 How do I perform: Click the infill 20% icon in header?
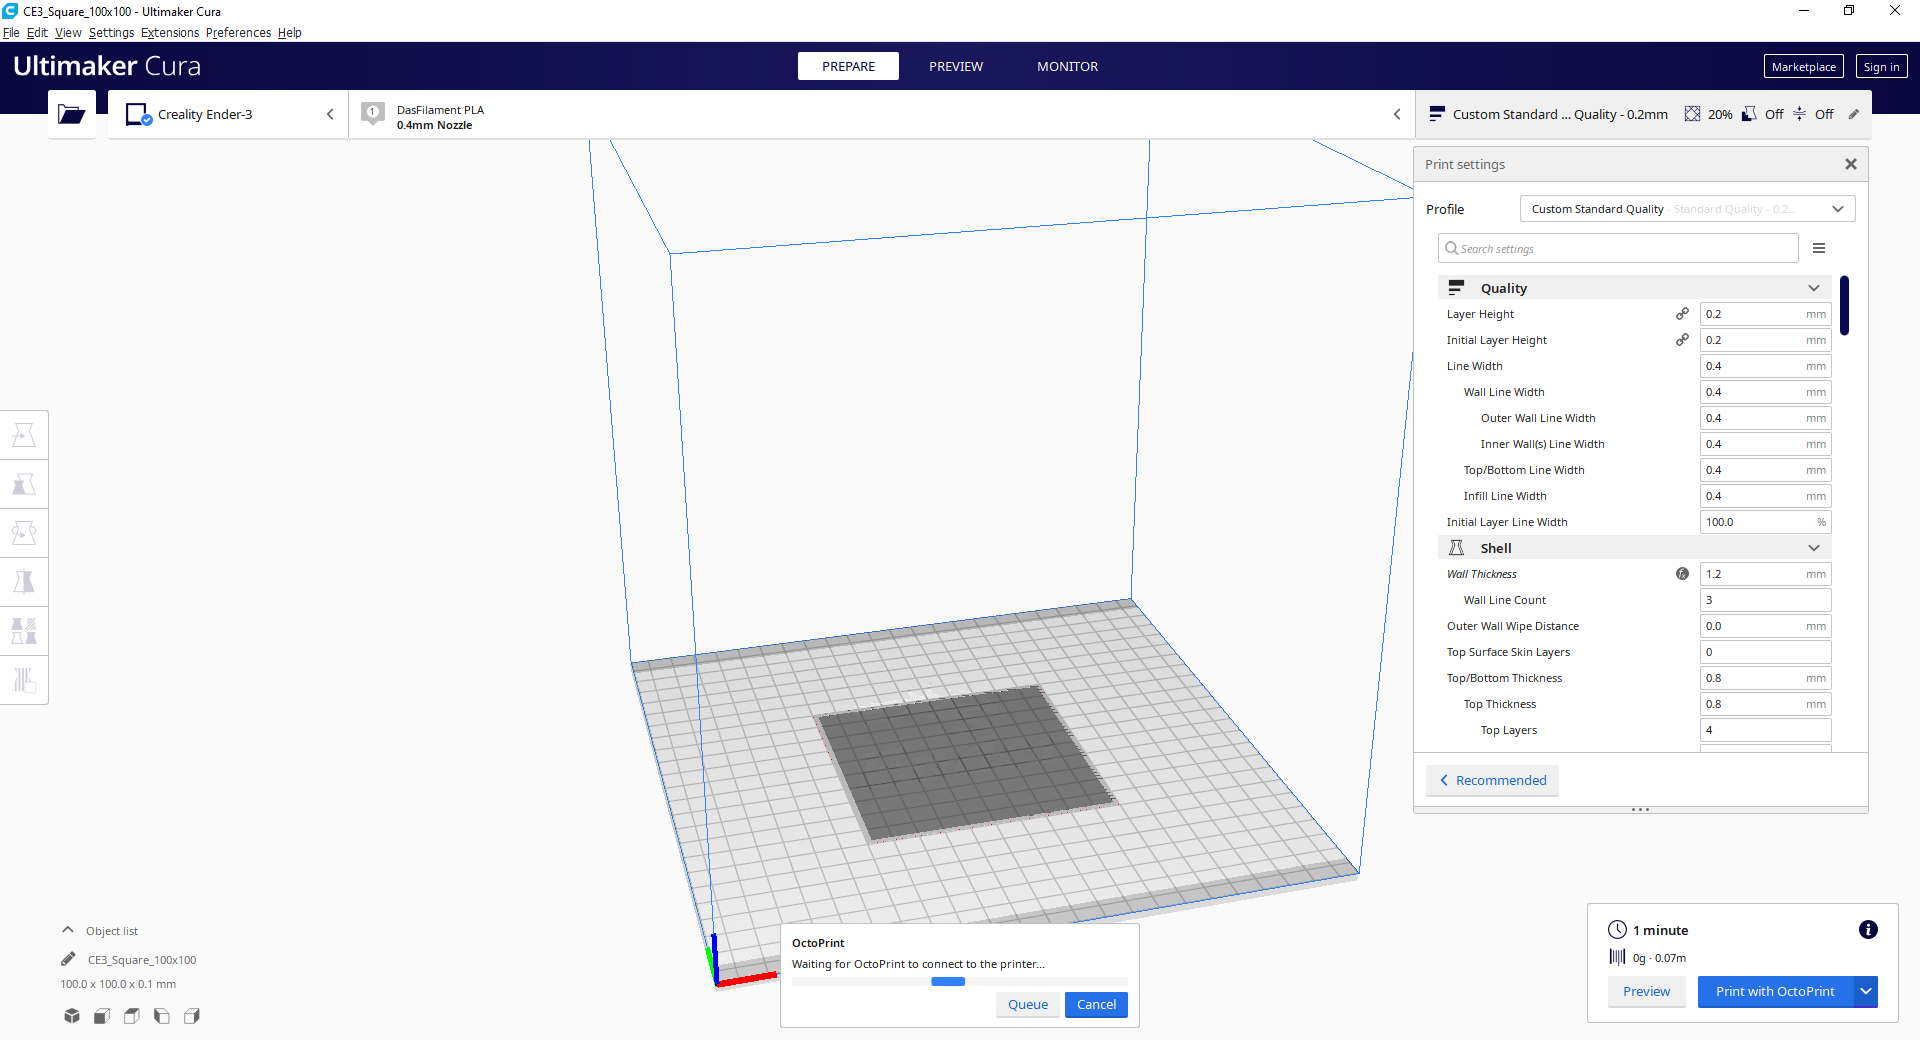coord(1692,114)
